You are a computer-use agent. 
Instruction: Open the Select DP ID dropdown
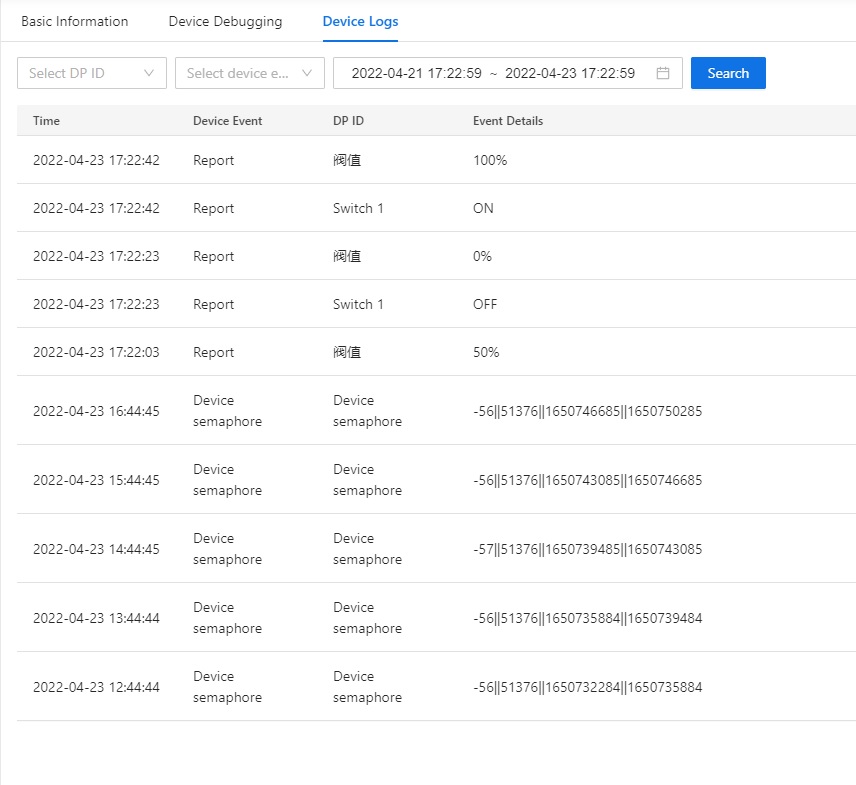click(x=92, y=73)
